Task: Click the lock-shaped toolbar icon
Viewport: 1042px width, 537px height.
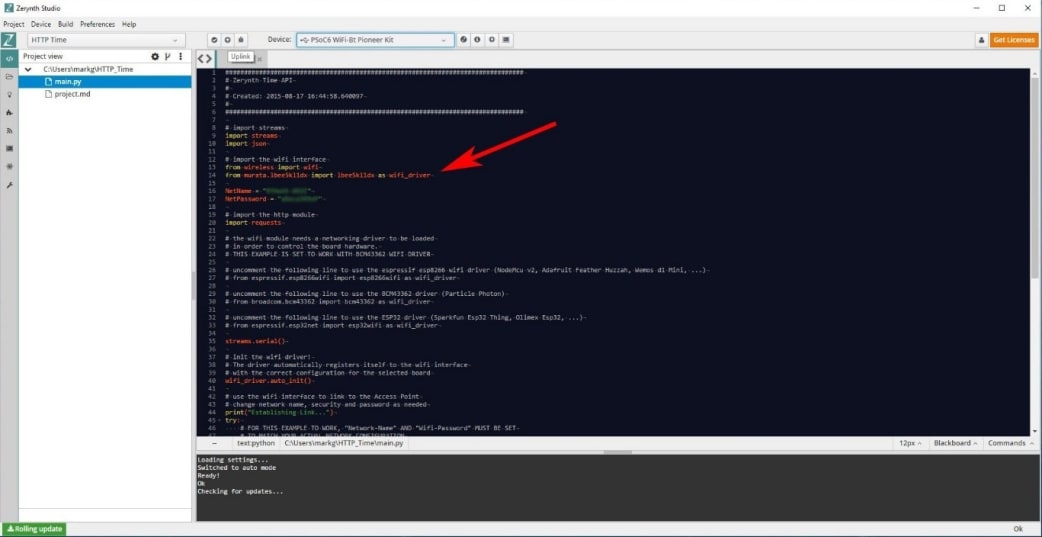Action: [x=241, y=40]
